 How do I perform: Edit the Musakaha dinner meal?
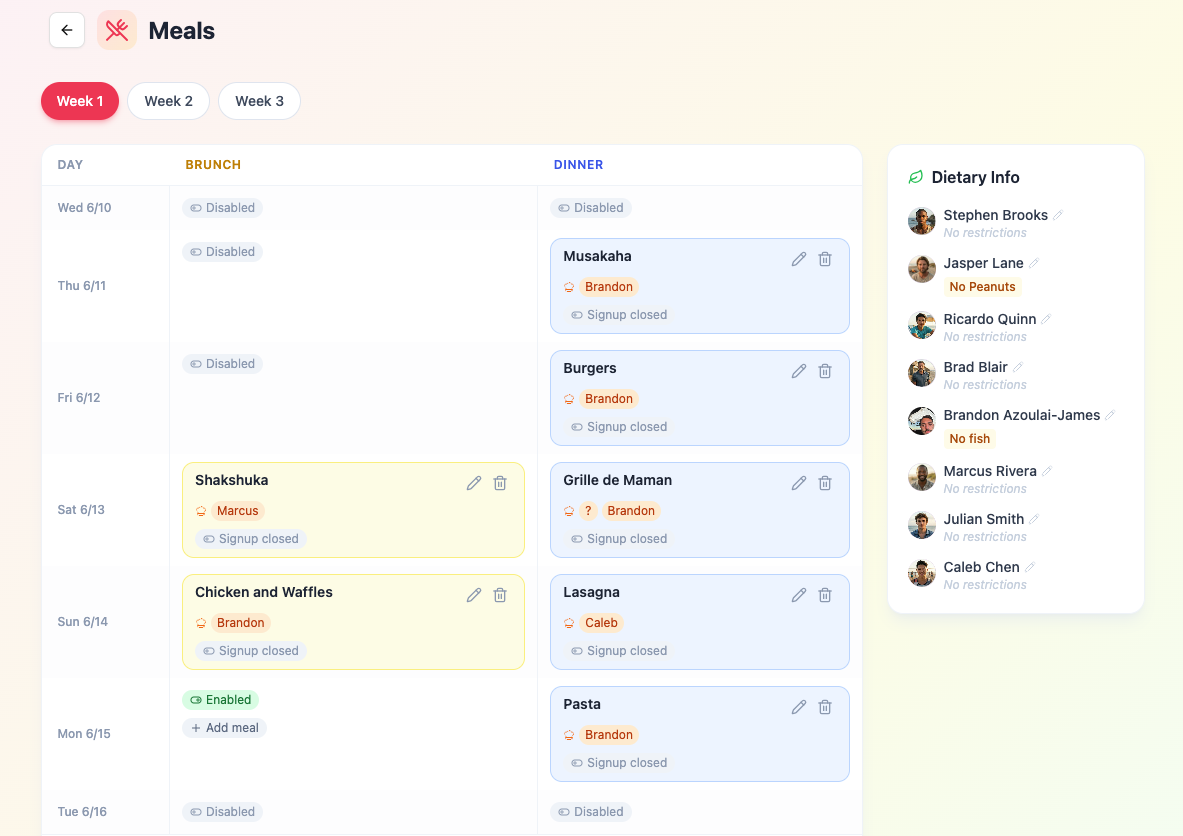[x=799, y=259]
